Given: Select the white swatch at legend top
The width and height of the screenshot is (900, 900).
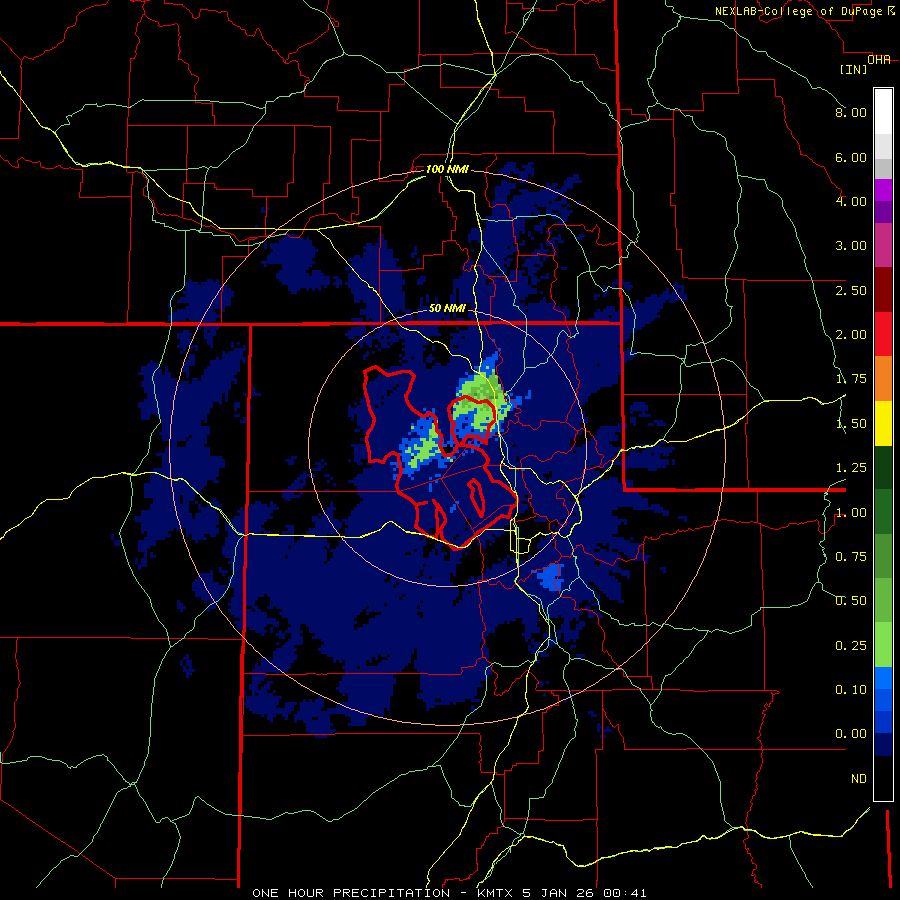Looking at the screenshot, I should click(x=883, y=111).
